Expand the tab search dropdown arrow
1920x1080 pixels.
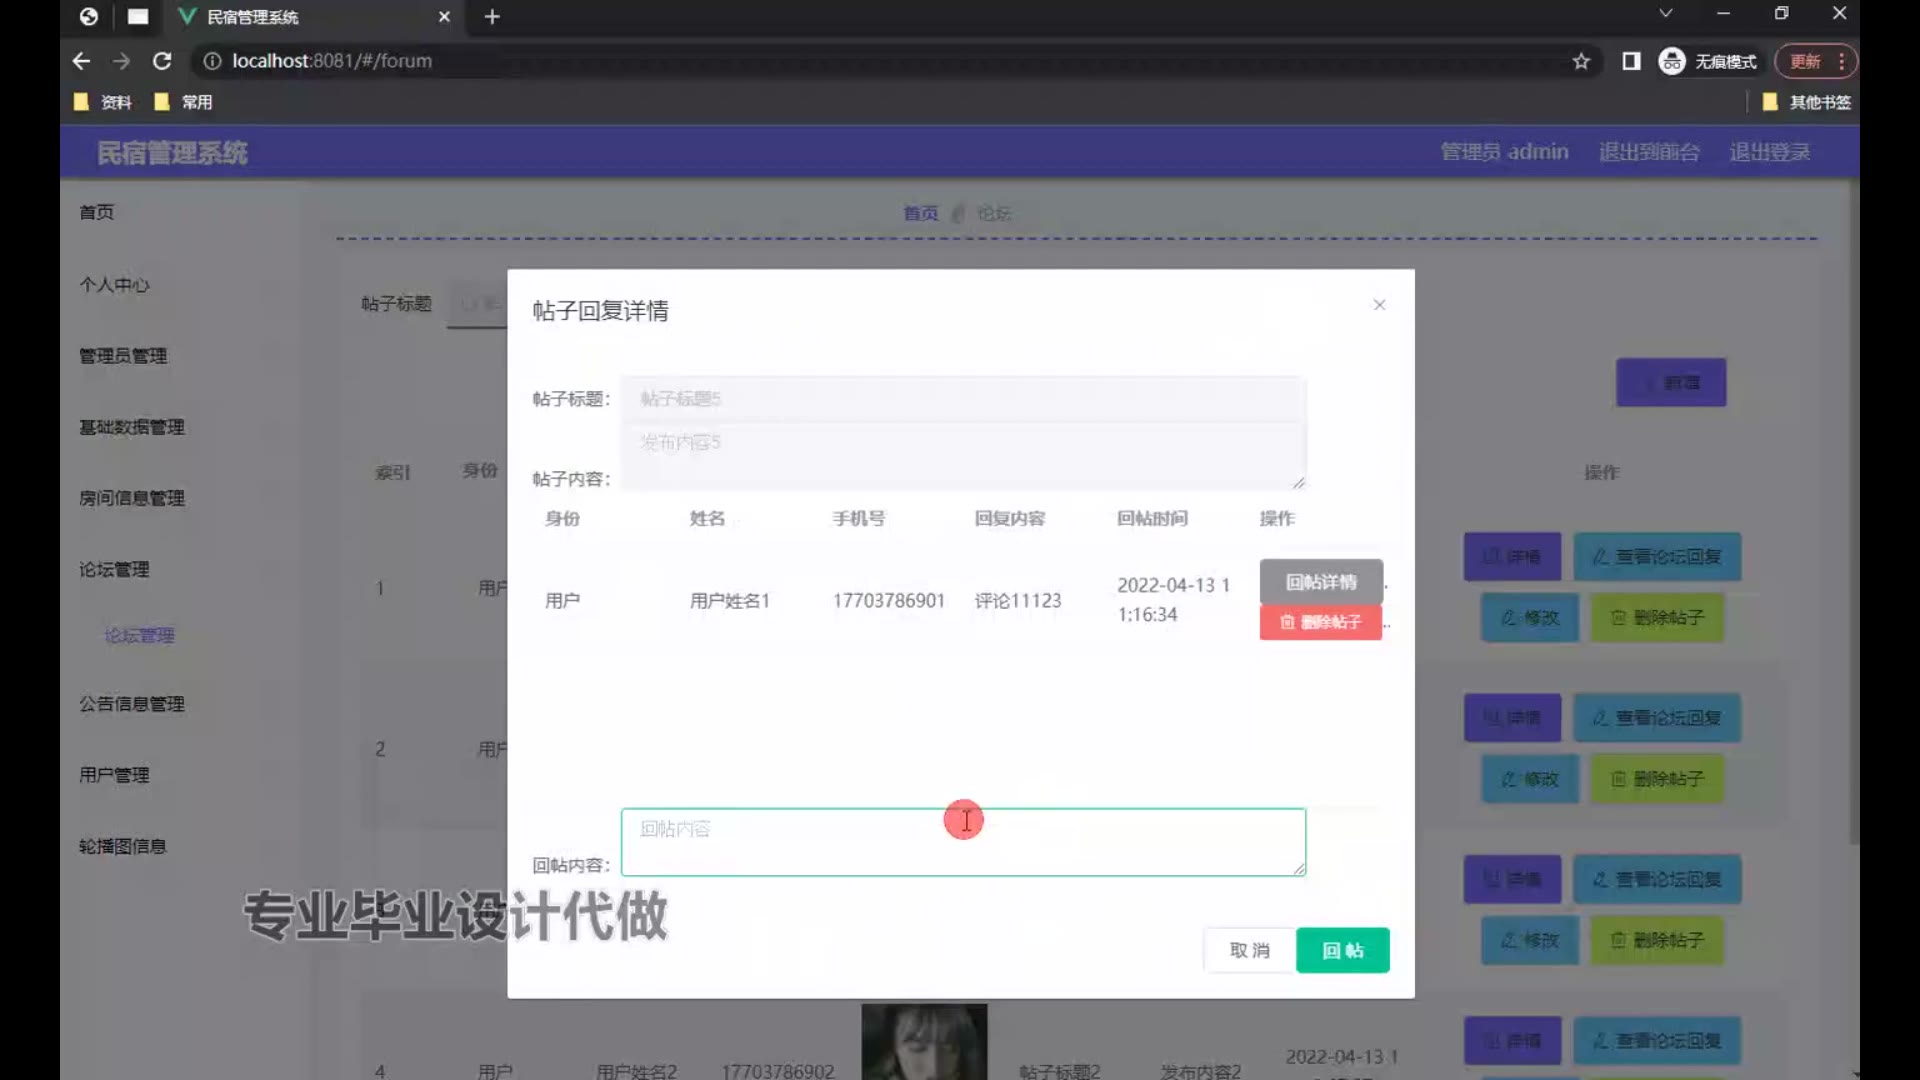tap(1665, 14)
